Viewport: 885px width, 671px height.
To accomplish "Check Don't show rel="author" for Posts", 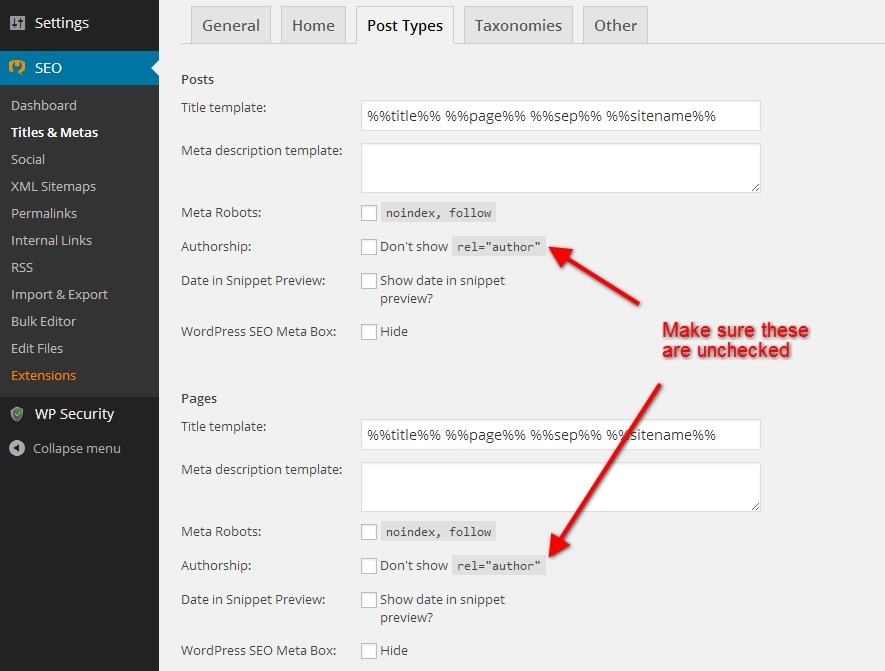I will tap(369, 246).
